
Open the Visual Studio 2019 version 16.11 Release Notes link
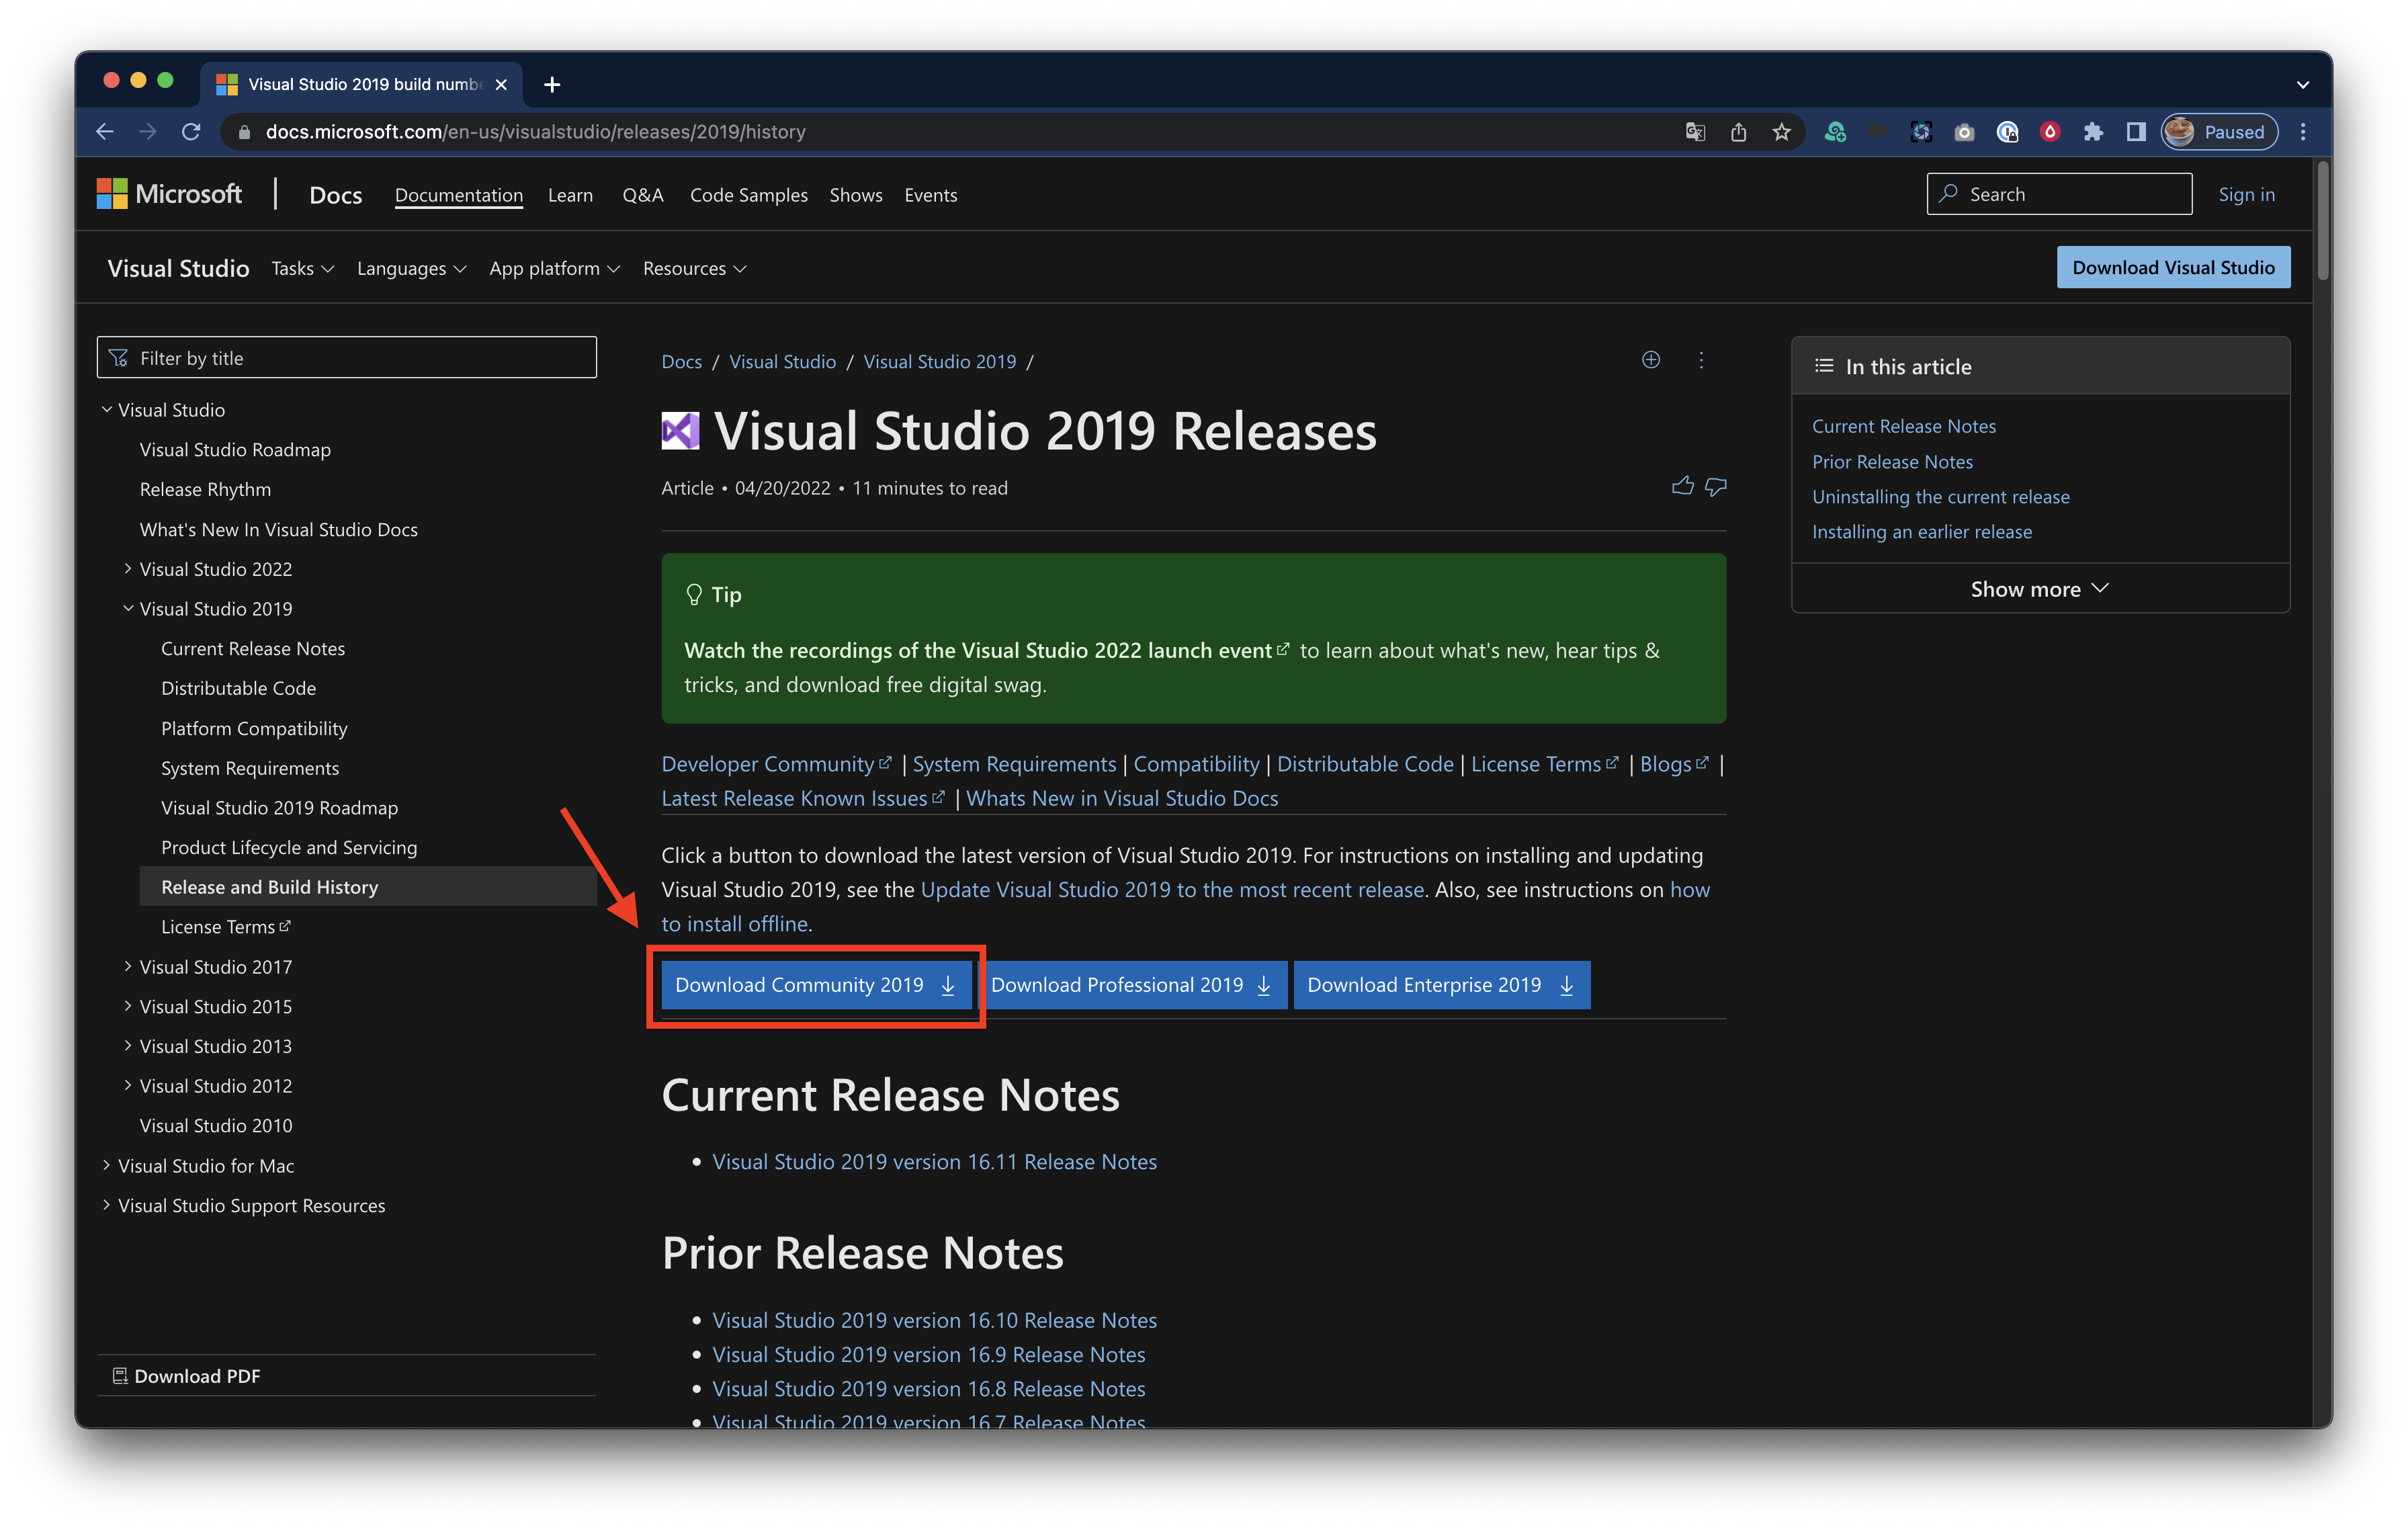934,1162
